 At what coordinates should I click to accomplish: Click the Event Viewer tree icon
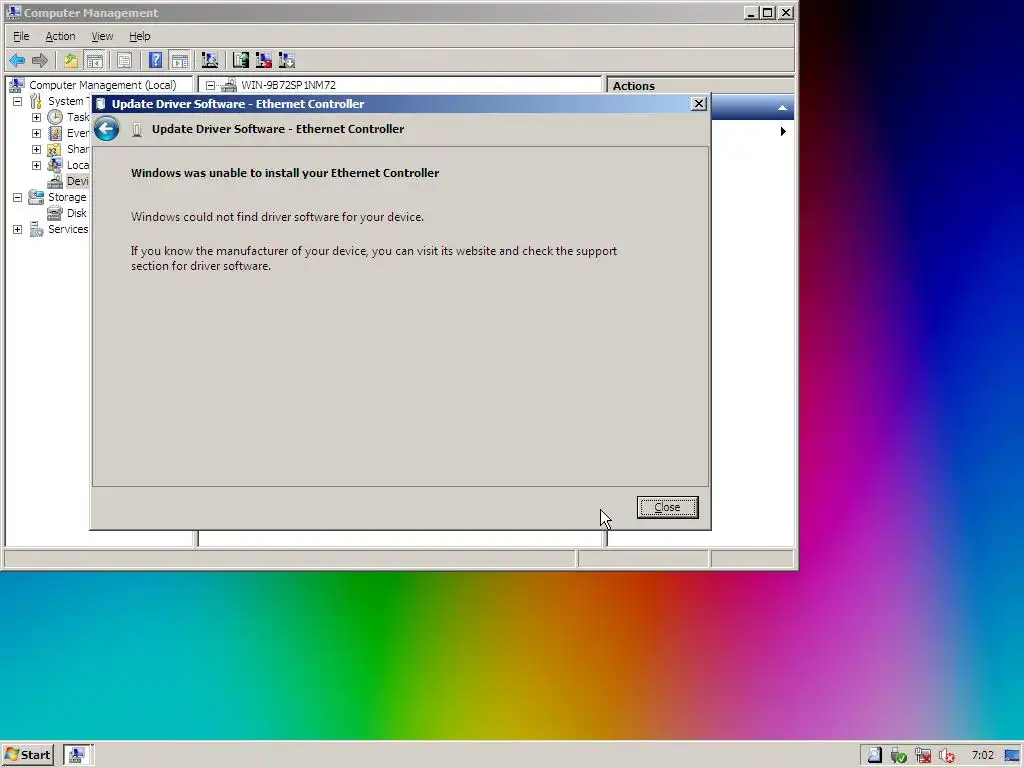(55, 133)
